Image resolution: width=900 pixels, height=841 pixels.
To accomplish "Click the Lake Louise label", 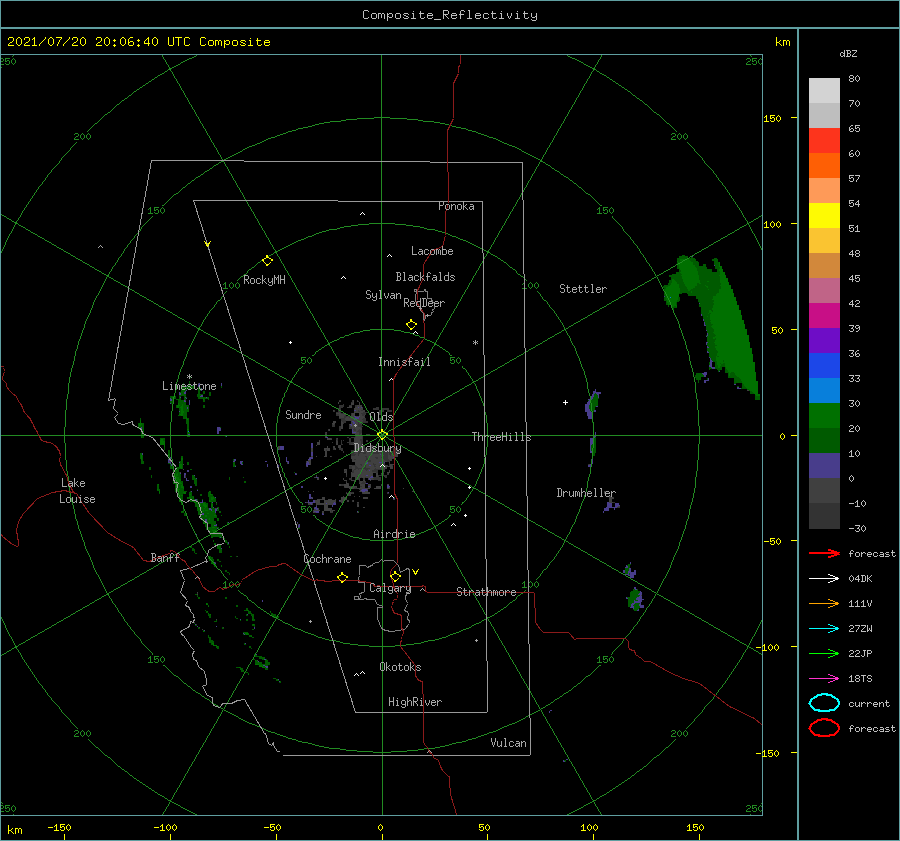I will (x=77, y=491).
